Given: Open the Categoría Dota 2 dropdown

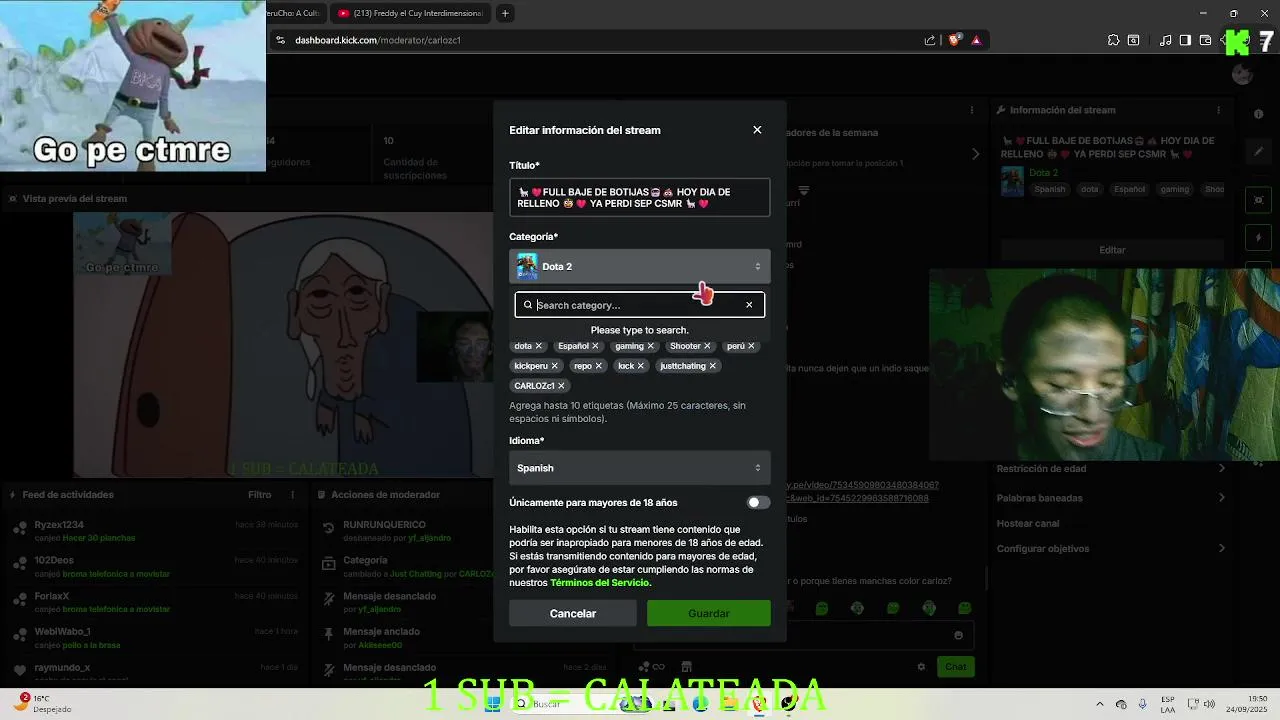Looking at the screenshot, I should (x=640, y=266).
